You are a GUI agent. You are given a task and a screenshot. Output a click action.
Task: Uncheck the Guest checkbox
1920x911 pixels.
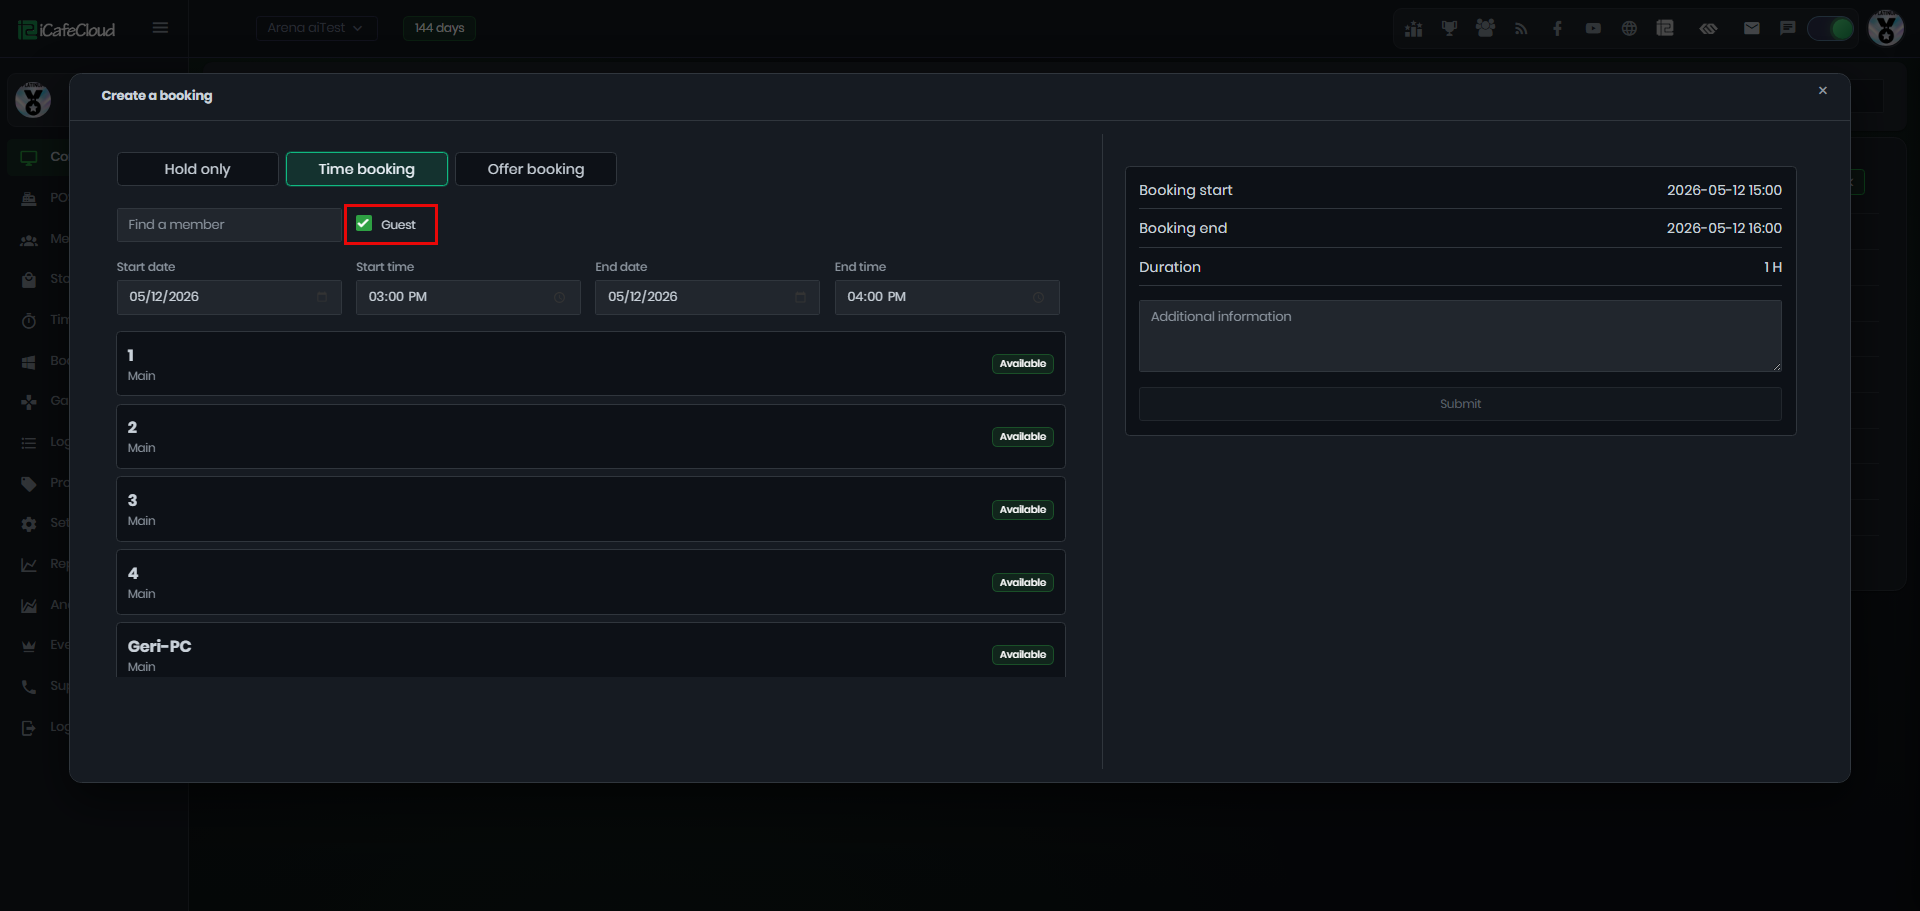tap(364, 224)
